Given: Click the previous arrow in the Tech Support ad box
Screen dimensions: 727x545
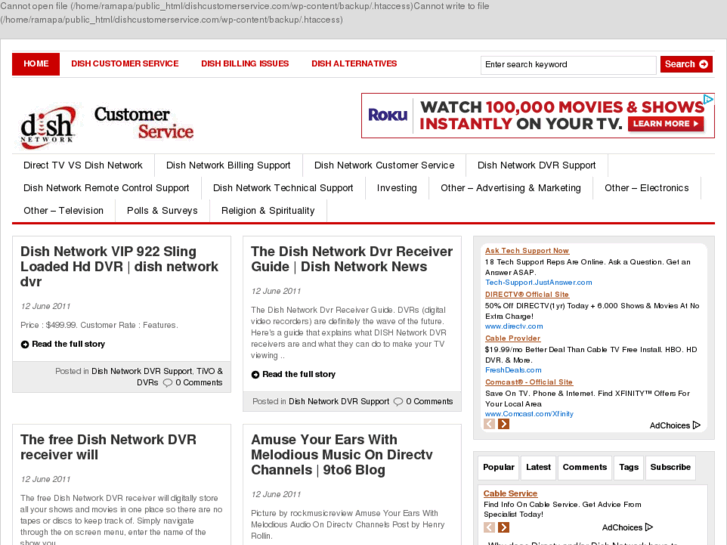Looking at the screenshot, I should pyautogui.click(x=489, y=423).
